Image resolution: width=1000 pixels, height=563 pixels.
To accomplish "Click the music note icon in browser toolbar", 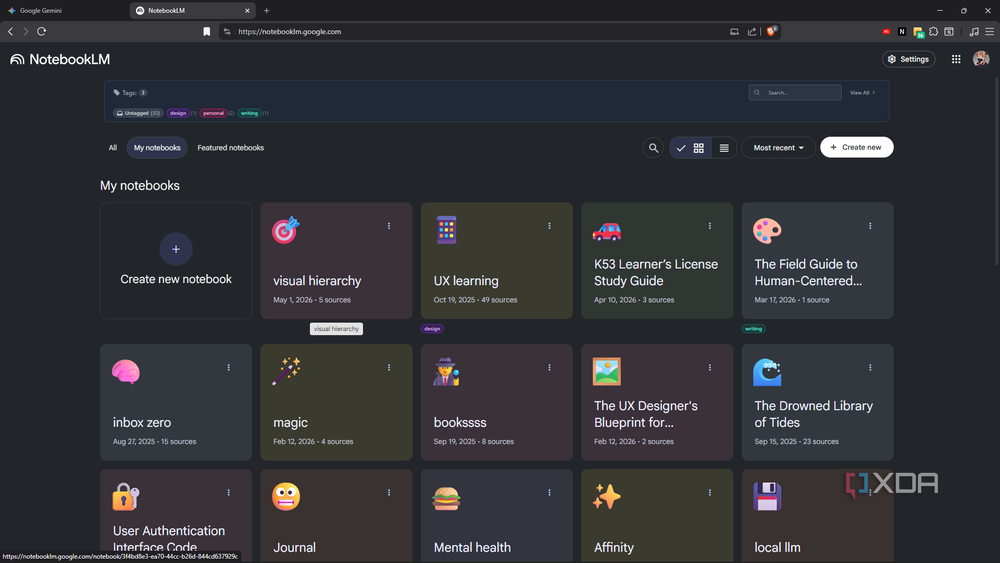I will coord(974,31).
